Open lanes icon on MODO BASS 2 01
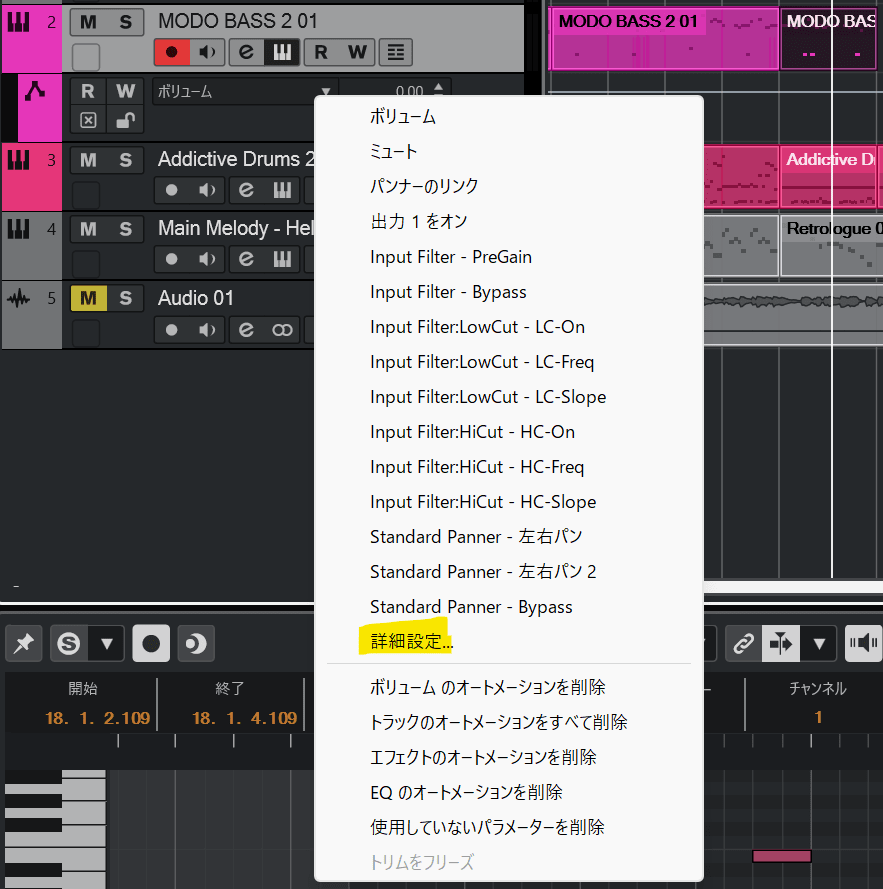 click(x=395, y=52)
